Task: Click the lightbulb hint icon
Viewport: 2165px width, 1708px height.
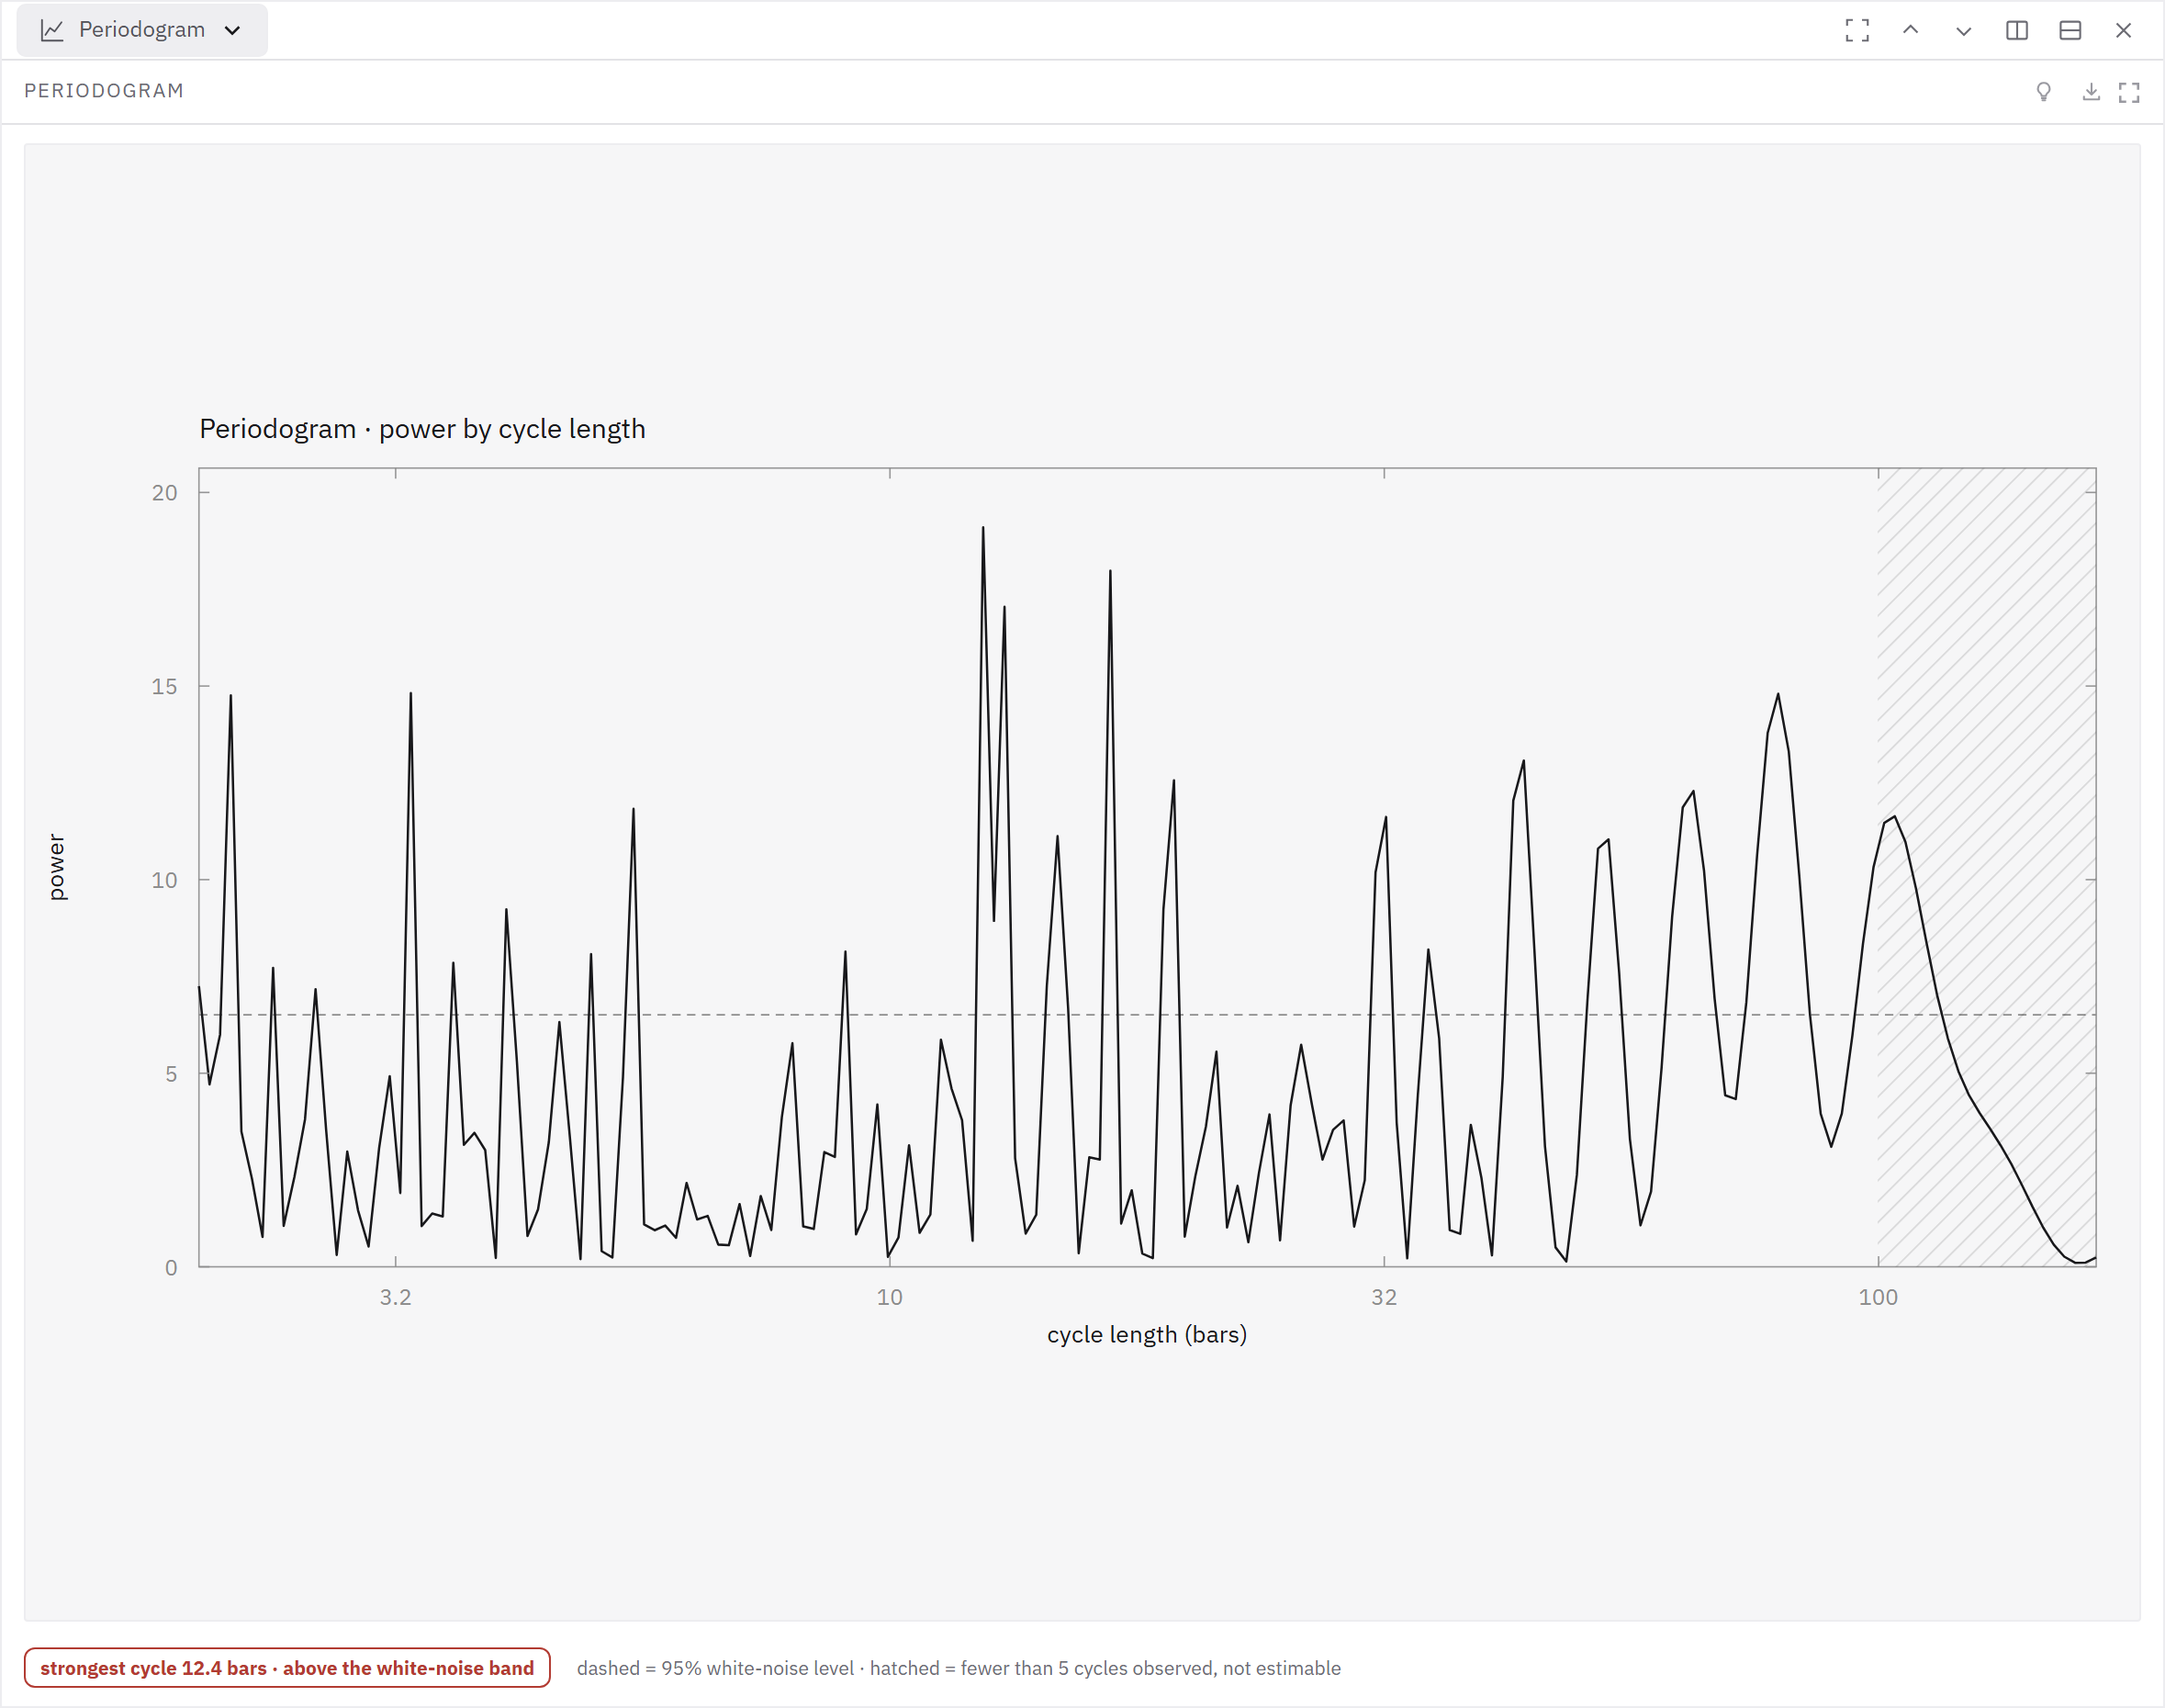Action: point(2044,92)
